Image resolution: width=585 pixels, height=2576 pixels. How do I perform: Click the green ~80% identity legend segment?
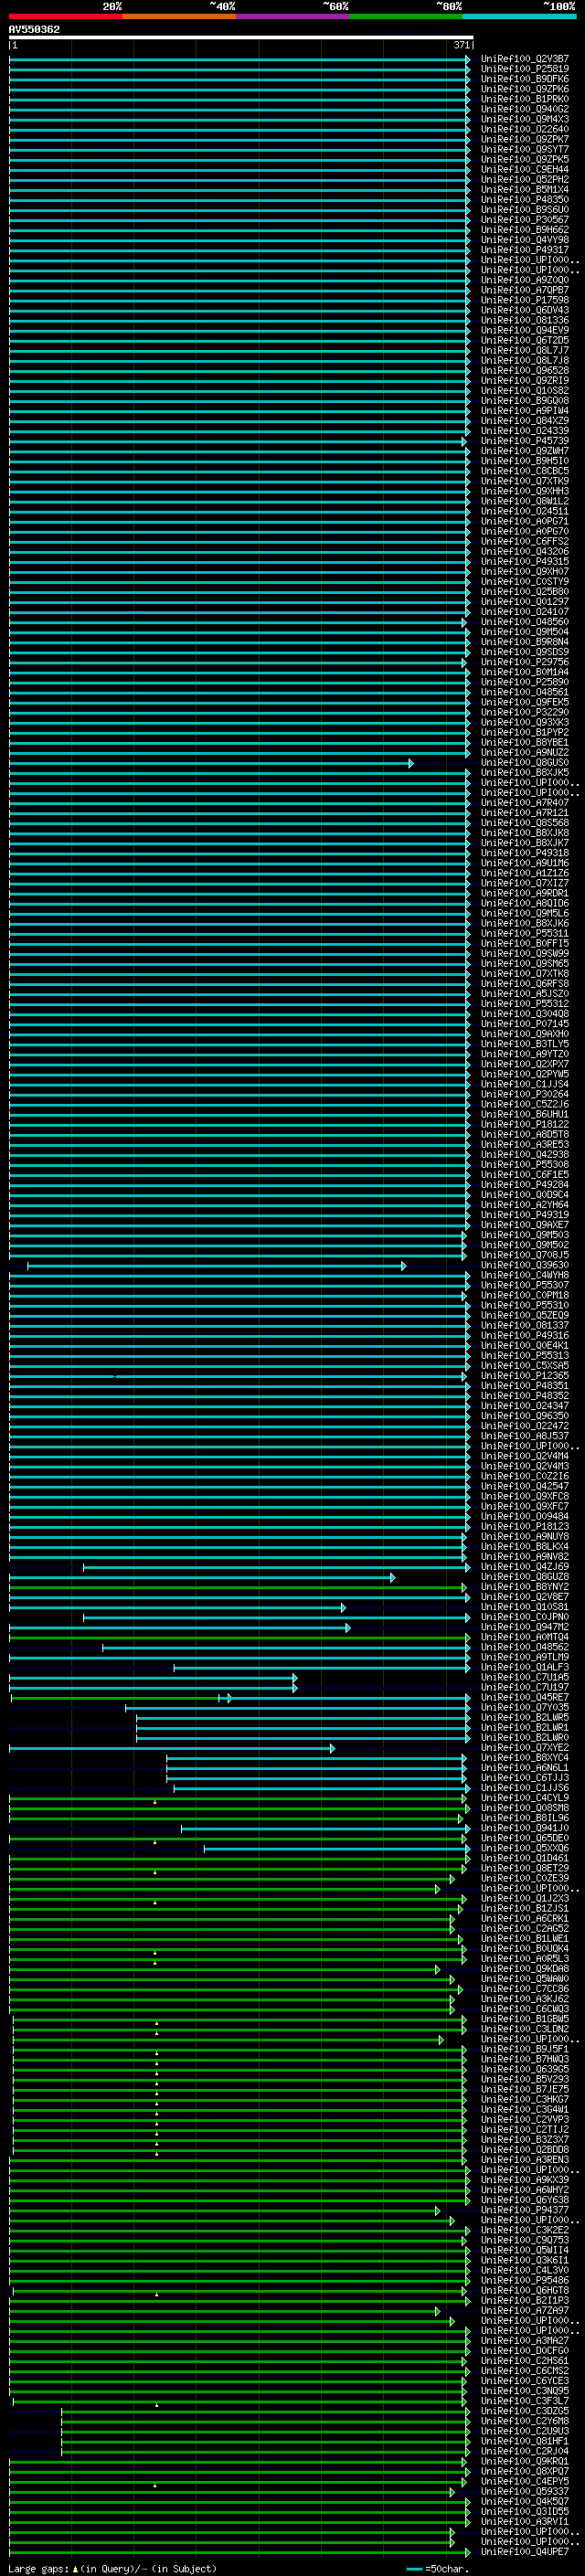(406, 16)
